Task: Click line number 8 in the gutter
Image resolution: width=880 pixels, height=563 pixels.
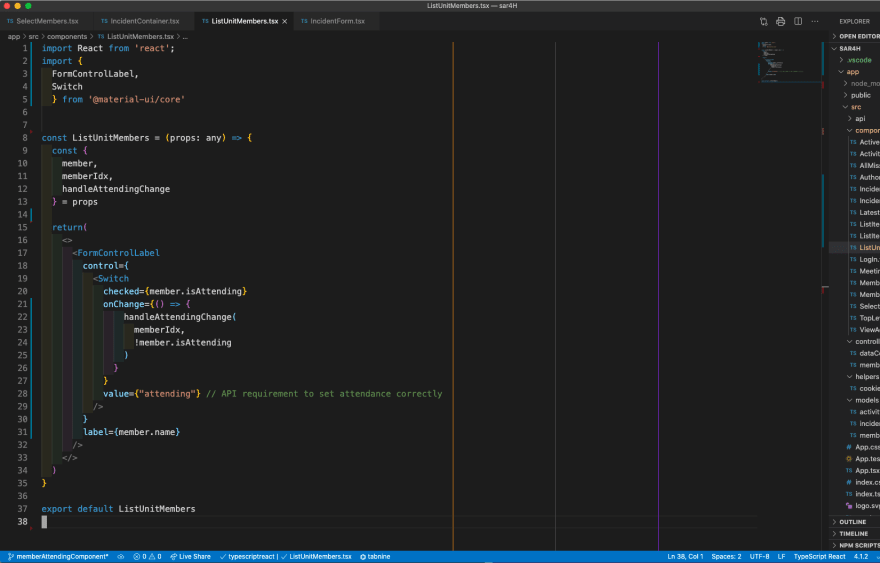Action: pos(25,138)
